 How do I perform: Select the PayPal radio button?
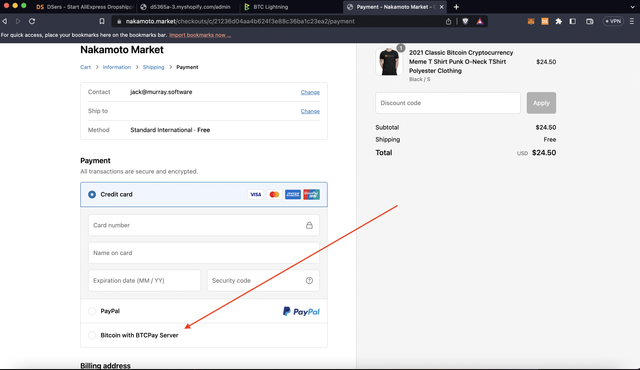92,311
